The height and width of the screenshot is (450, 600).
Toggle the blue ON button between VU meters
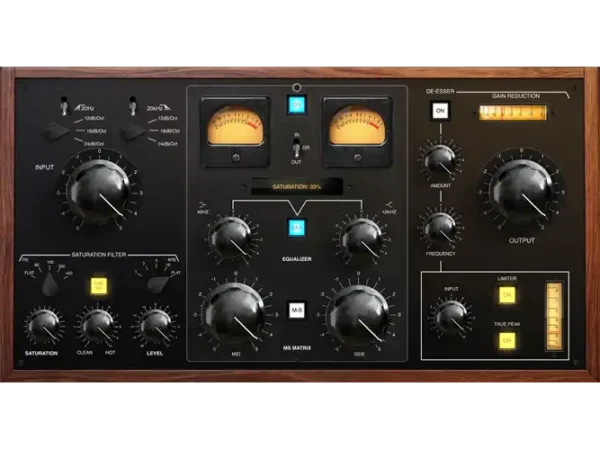(297, 105)
